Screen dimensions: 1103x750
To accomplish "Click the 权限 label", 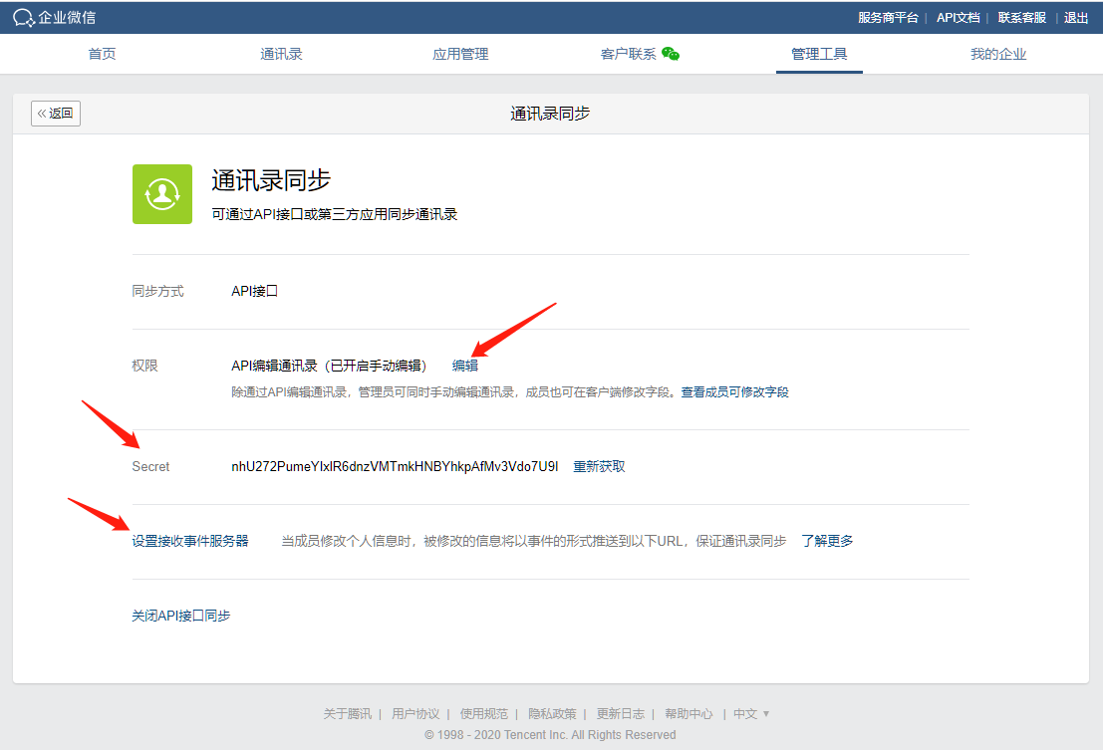I will click(x=145, y=365).
